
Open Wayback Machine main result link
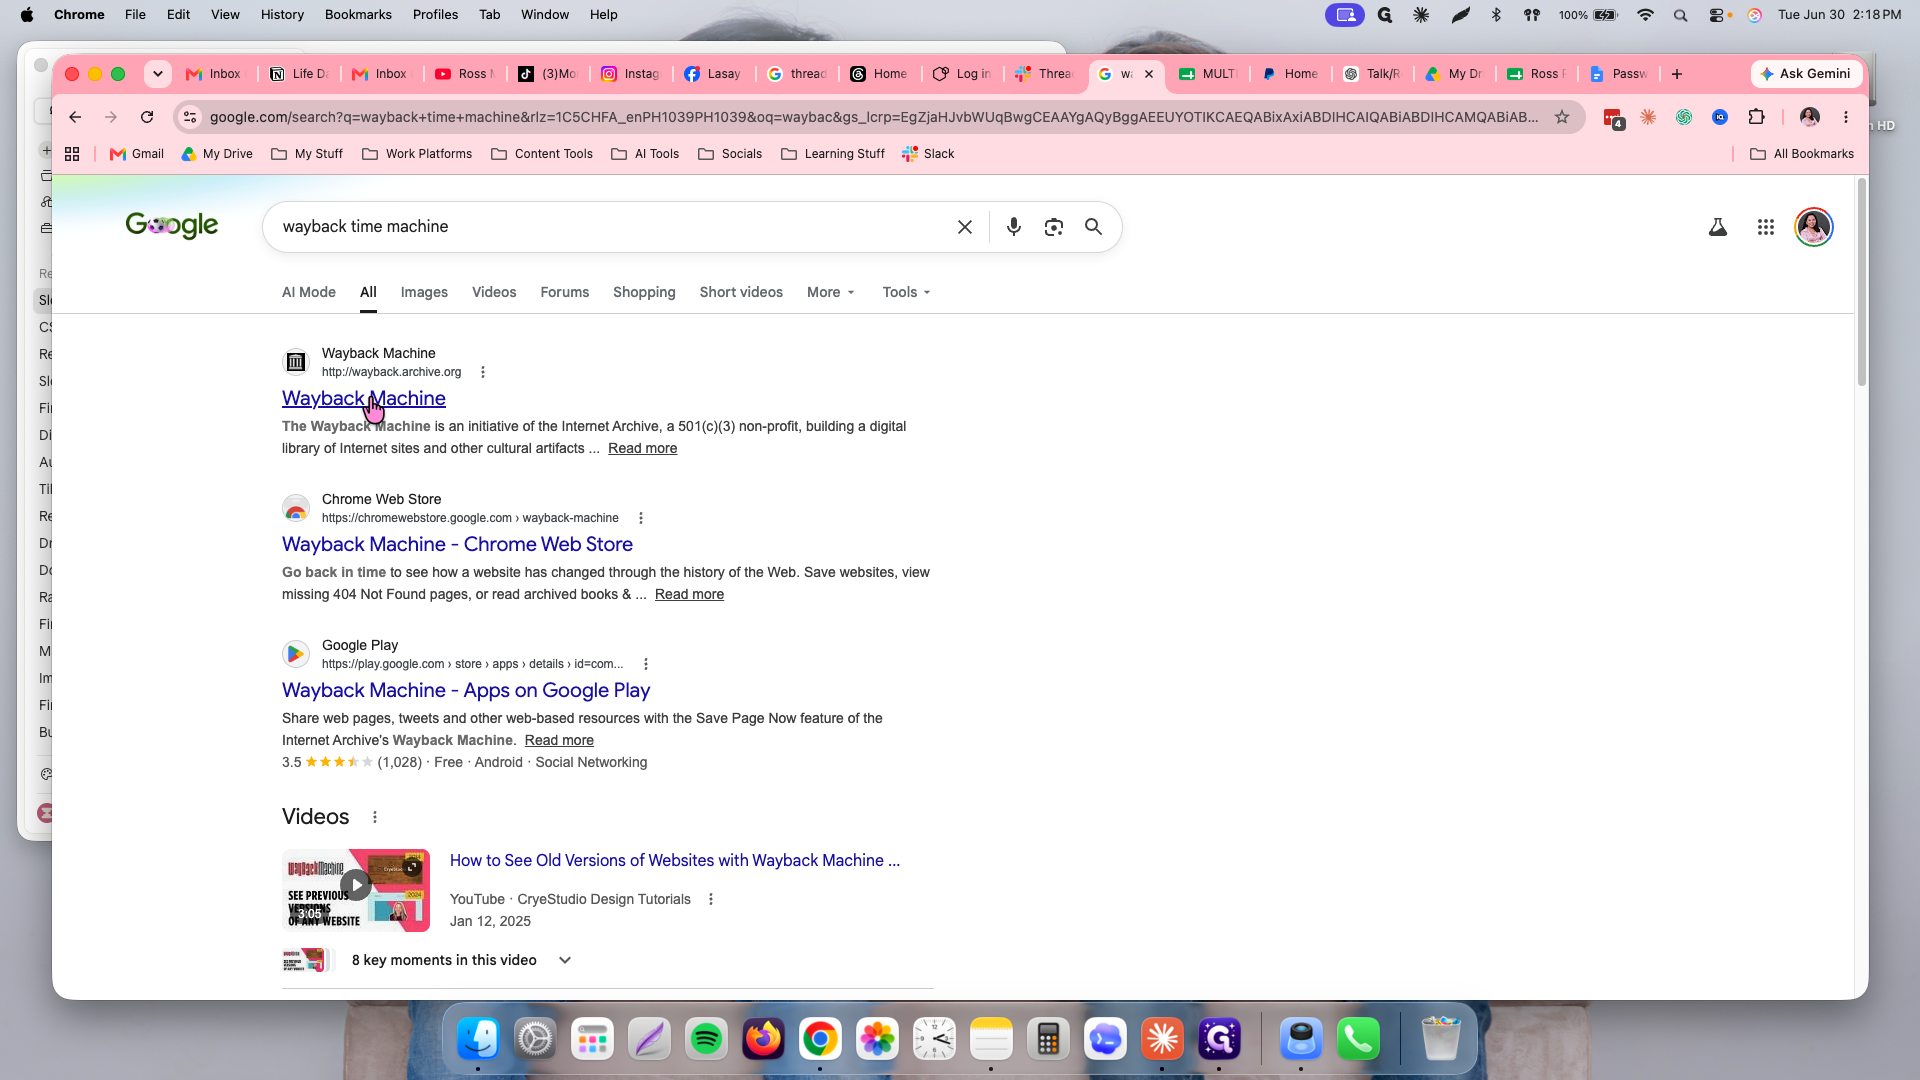(364, 398)
